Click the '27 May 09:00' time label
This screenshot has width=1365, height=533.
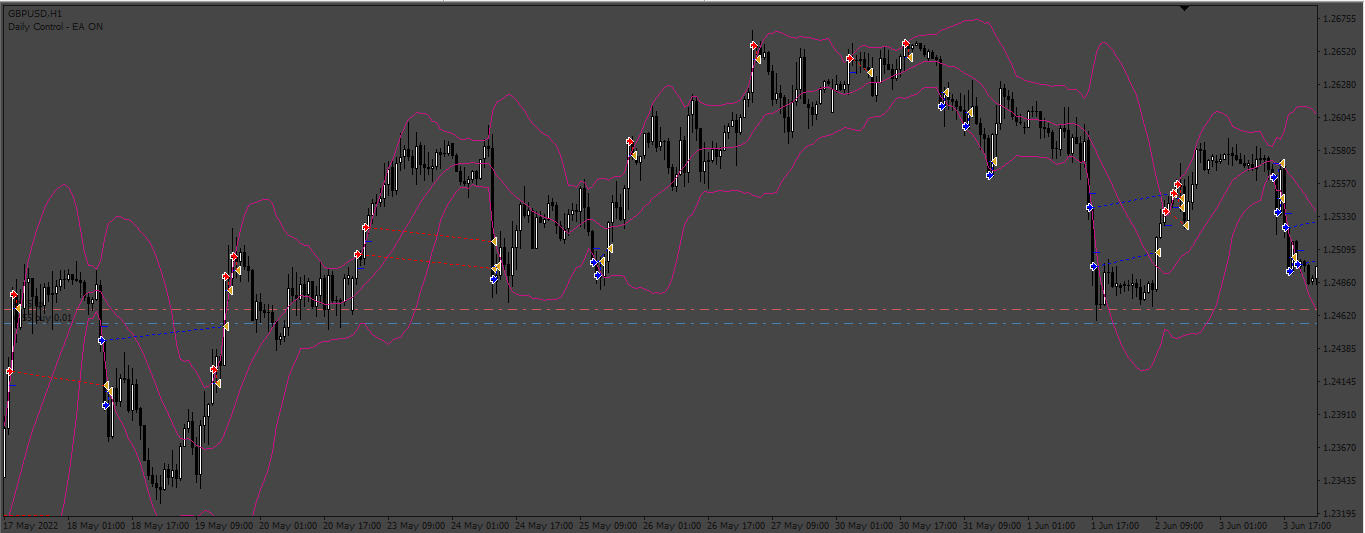[x=801, y=525]
